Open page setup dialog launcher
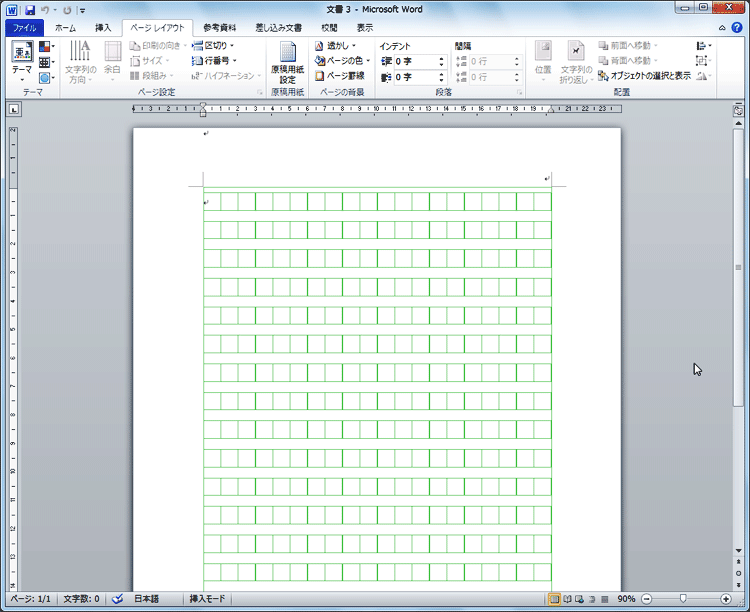 pyautogui.click(x=260, y=92)
